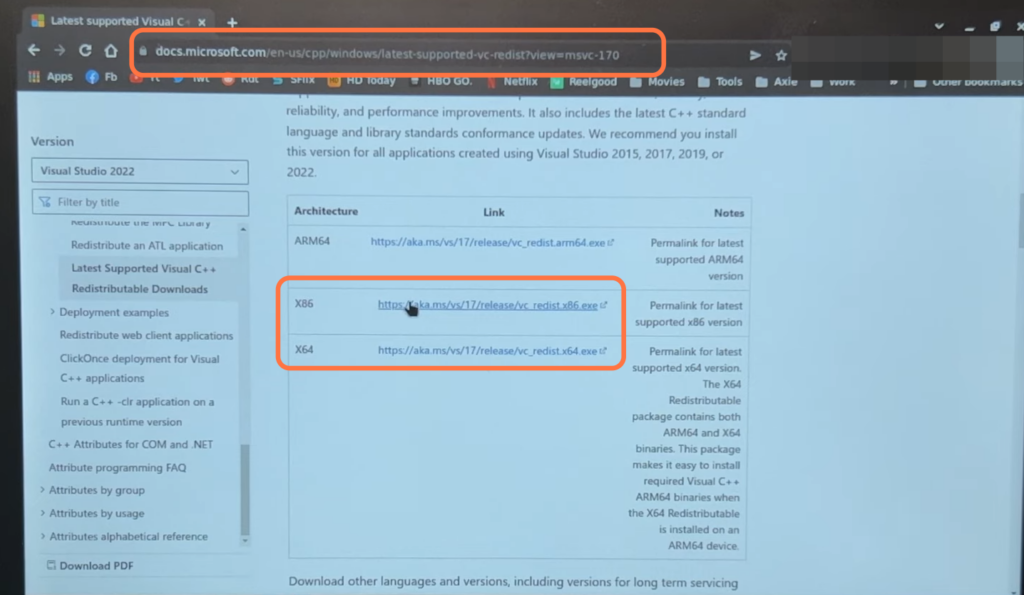Click the X86 architecture cell
The image size is (1024, 595).
(304, 304)
